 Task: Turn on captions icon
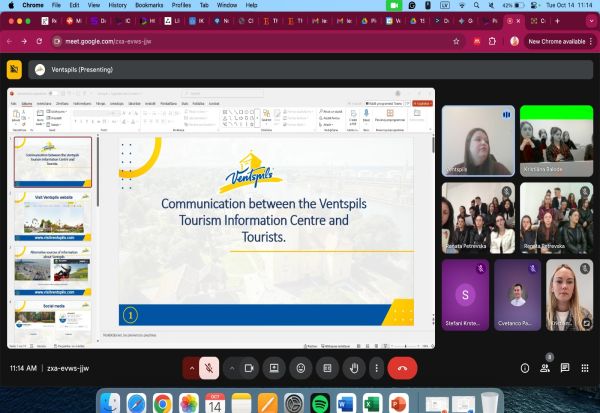click(x=326, y=368)
